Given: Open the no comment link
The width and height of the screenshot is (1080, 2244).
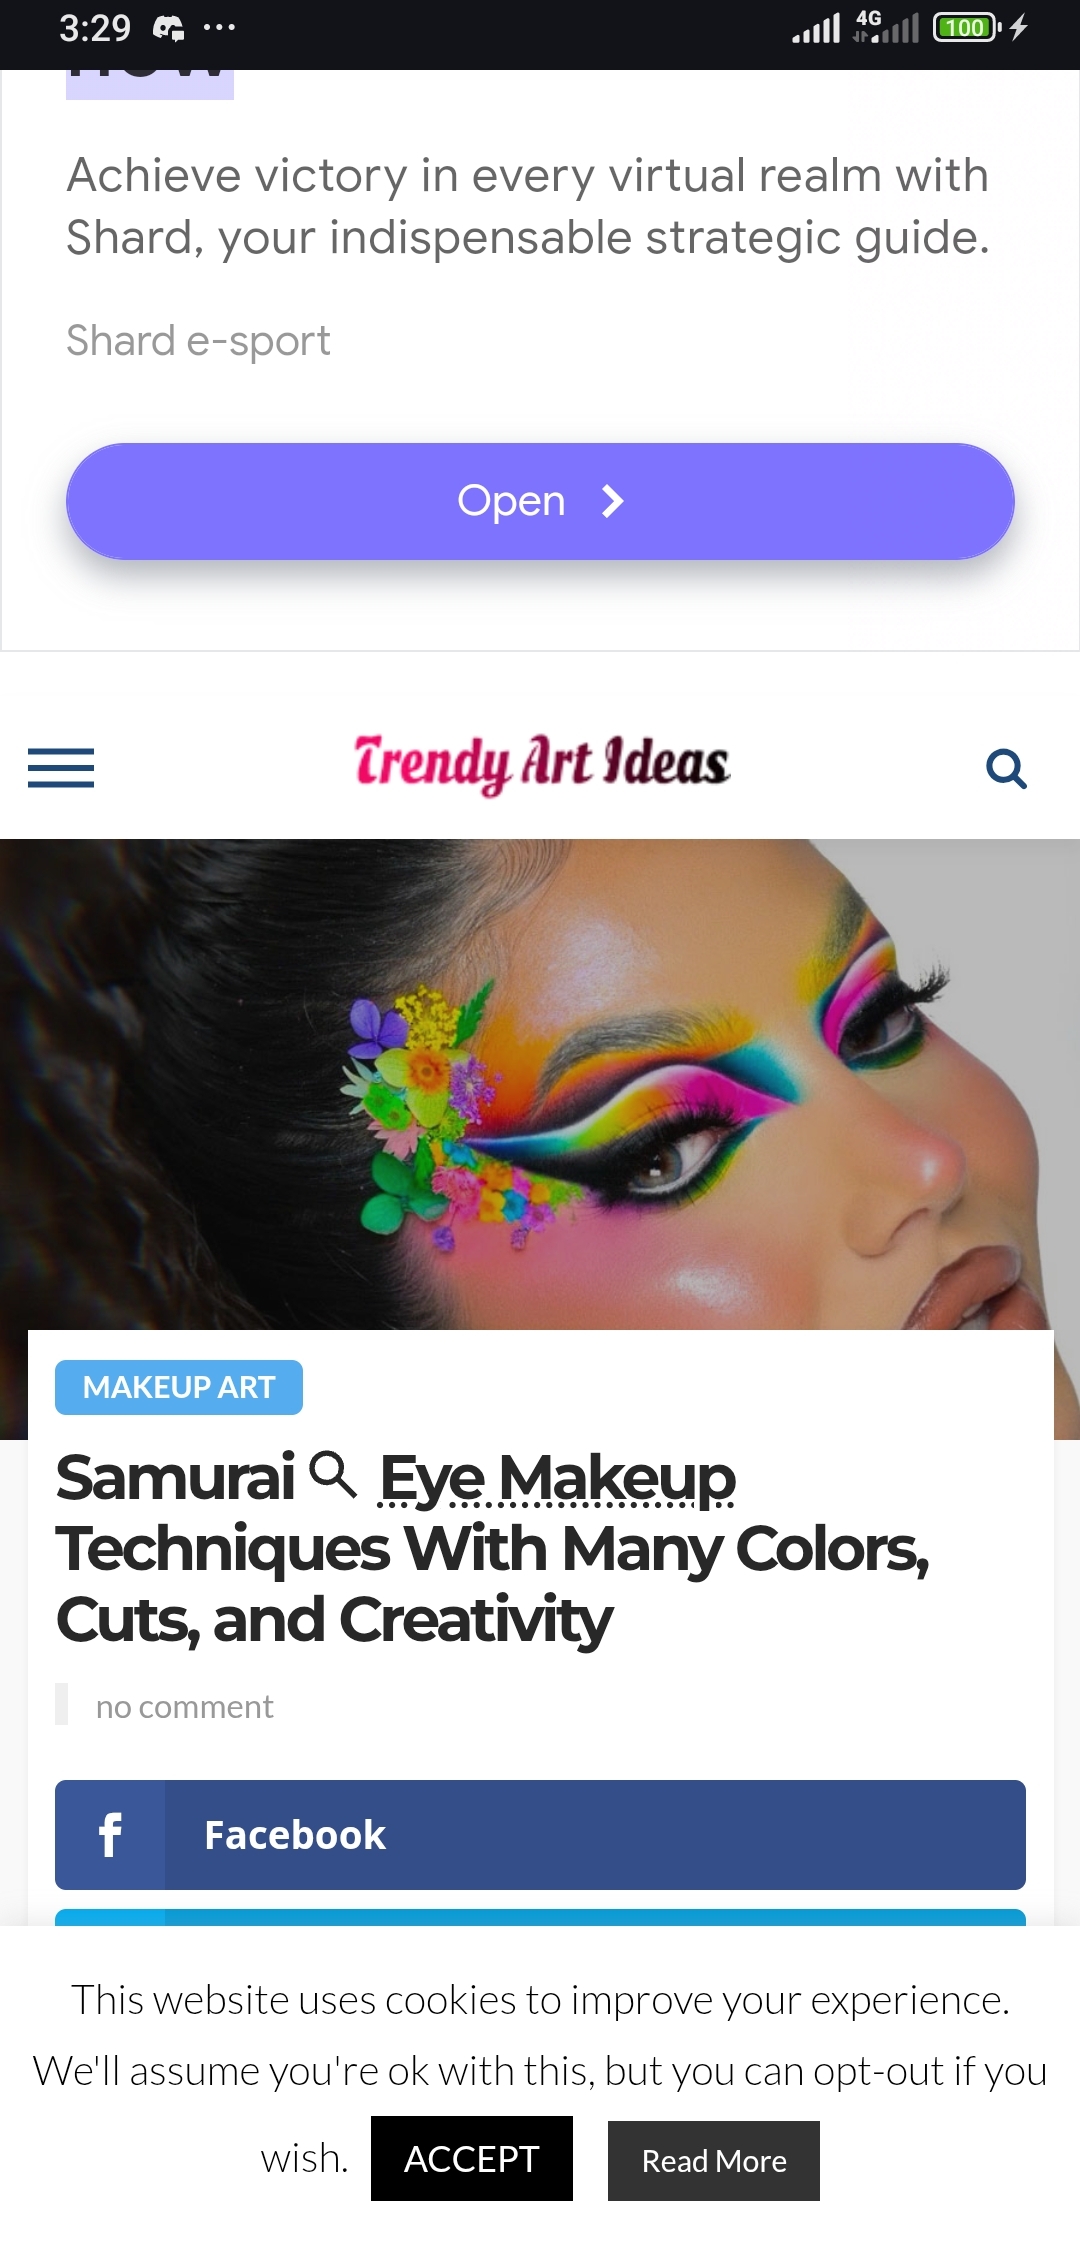Looking at the screenshot, I should (x=184, y=1706).
